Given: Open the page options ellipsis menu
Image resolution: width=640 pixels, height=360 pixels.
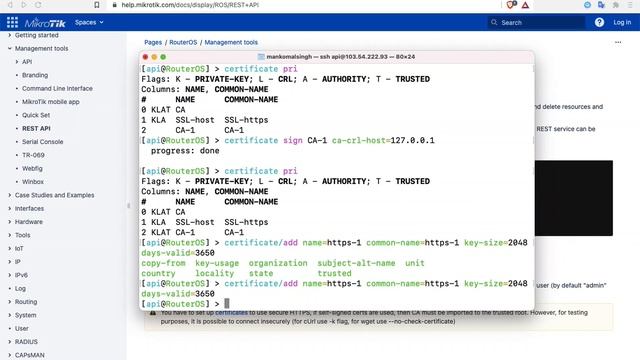Looking at the screenshot, I should 618,42.
